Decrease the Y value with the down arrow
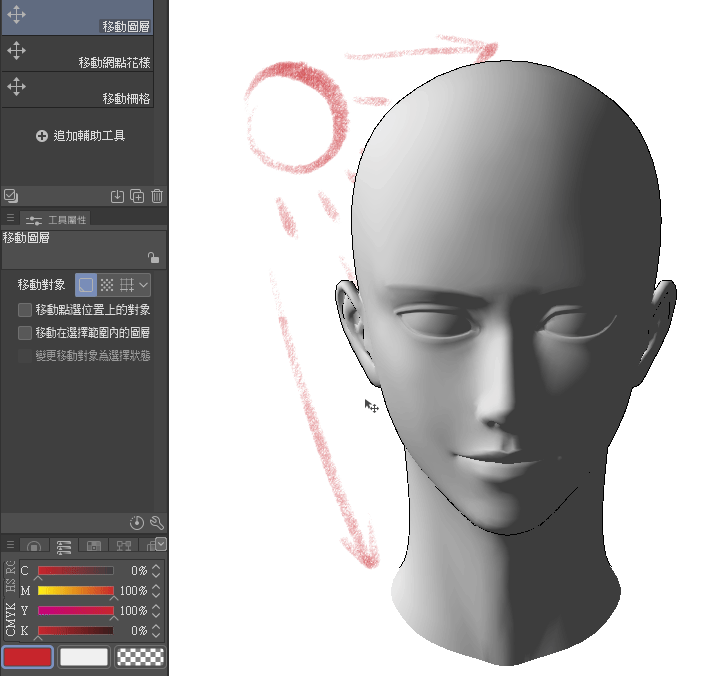Image resolution: width=720 pixels, height=676 pixels. 156,615
